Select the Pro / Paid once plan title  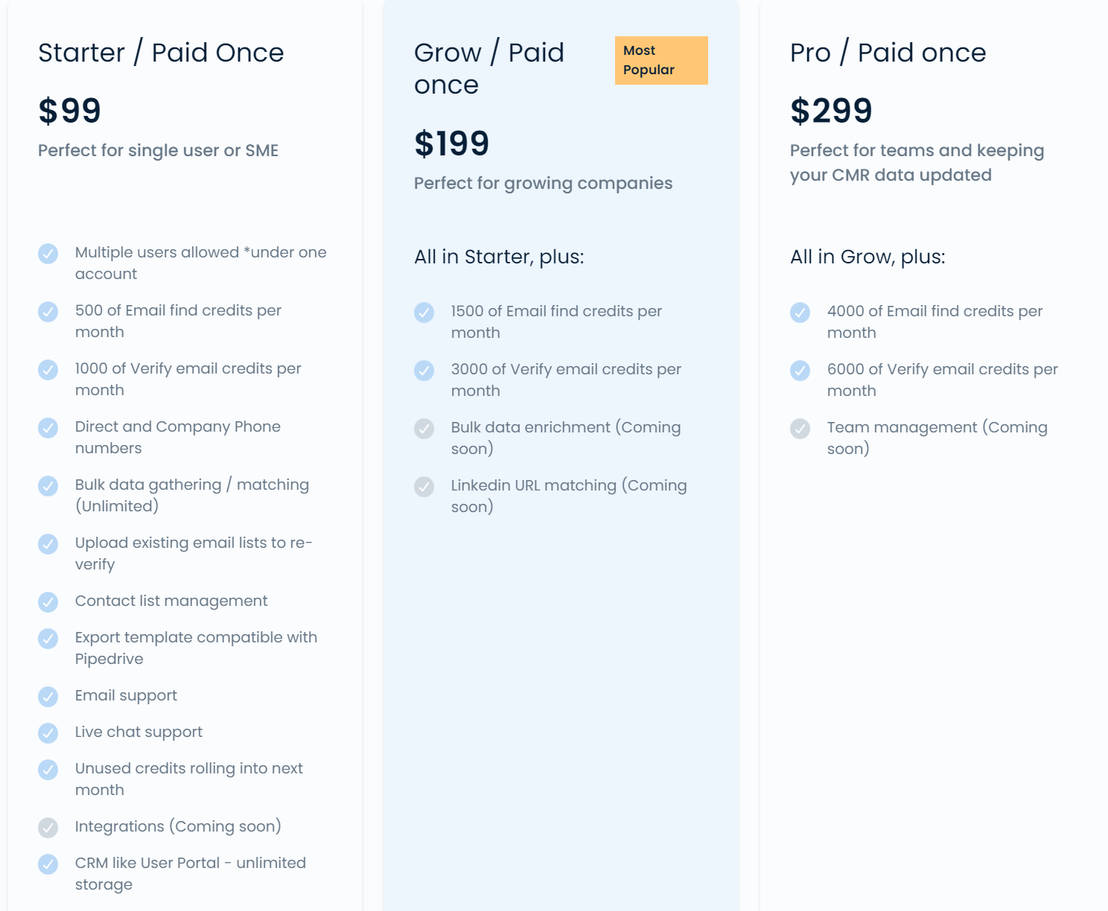(x=888, y=52)
